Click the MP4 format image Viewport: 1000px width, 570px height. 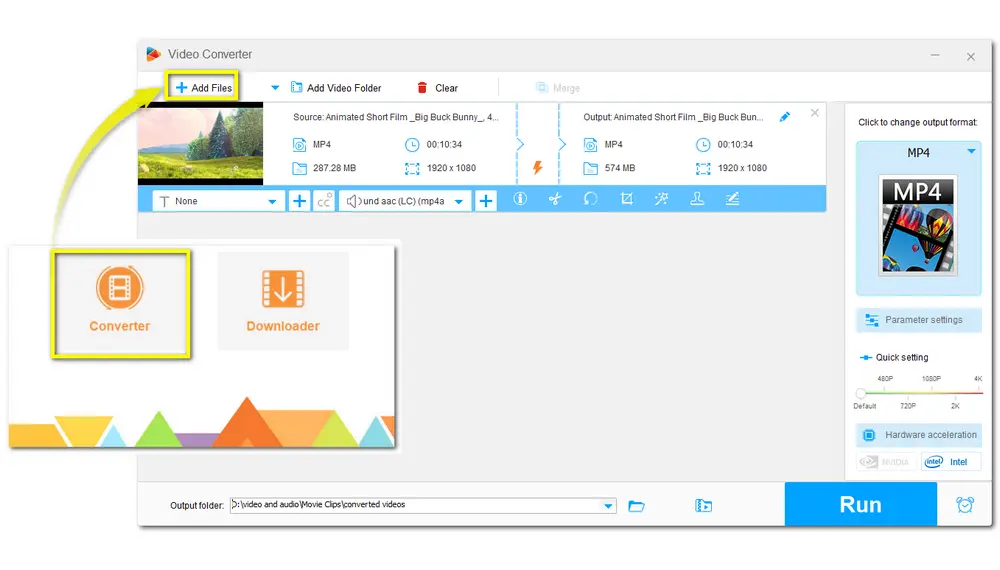918,225
